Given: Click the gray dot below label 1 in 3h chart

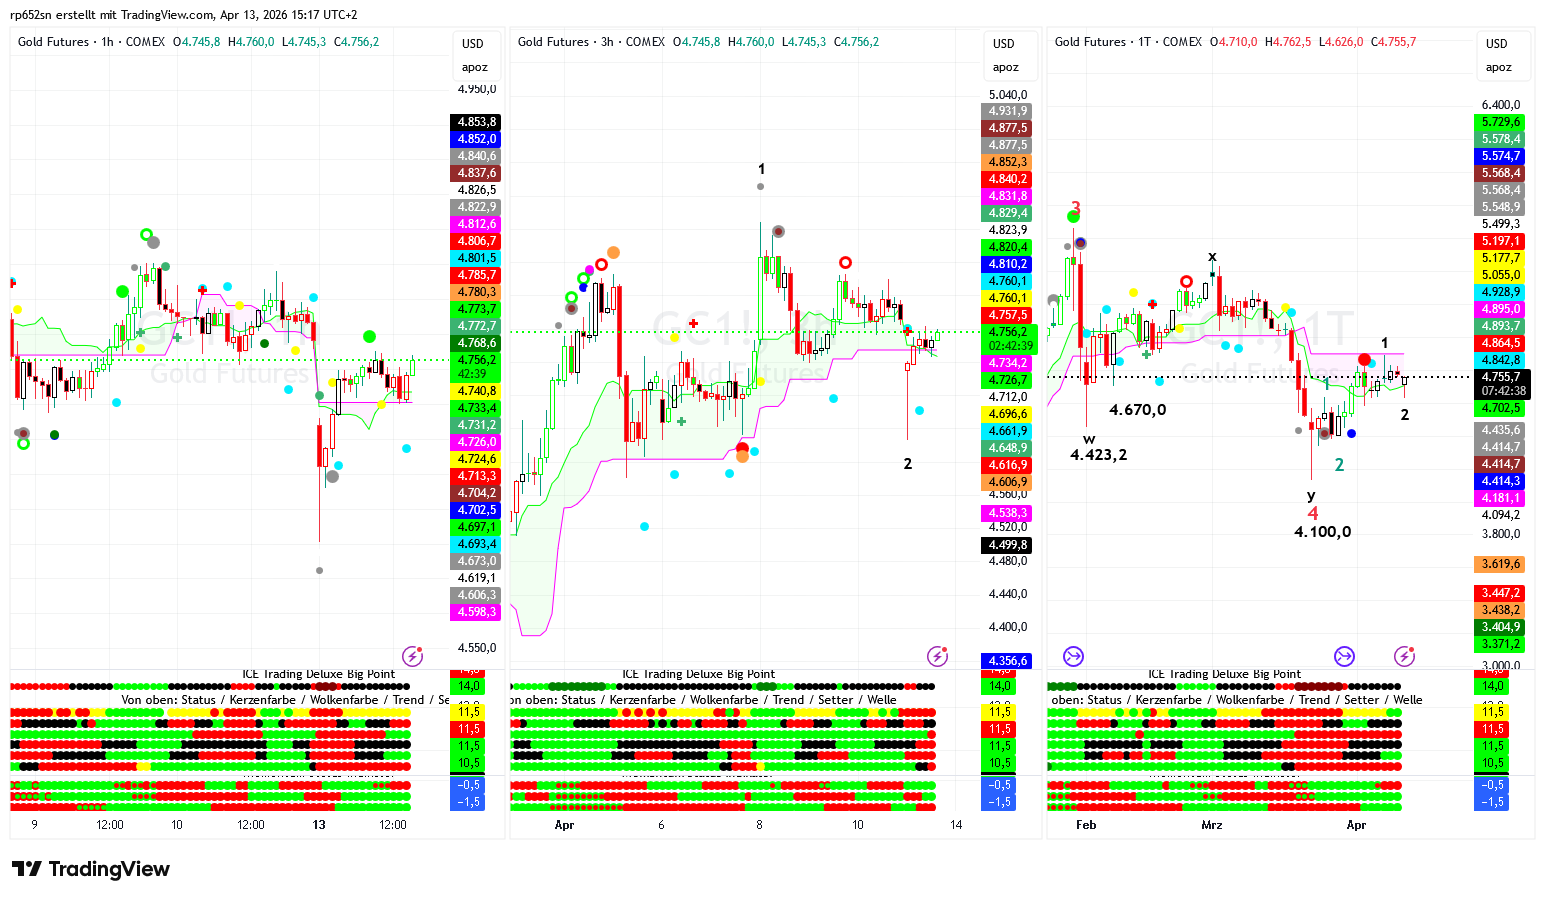Looking at the screenshot, I should tap(761, 186).
